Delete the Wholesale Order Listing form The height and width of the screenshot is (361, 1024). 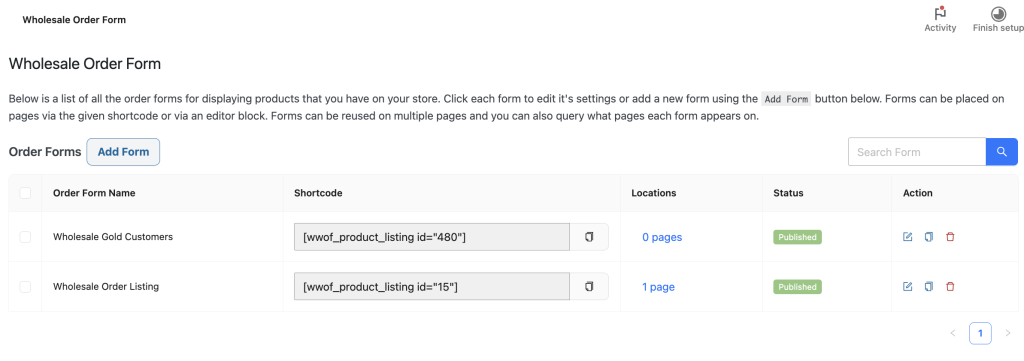pyautogui.click(x=950, y=287)
